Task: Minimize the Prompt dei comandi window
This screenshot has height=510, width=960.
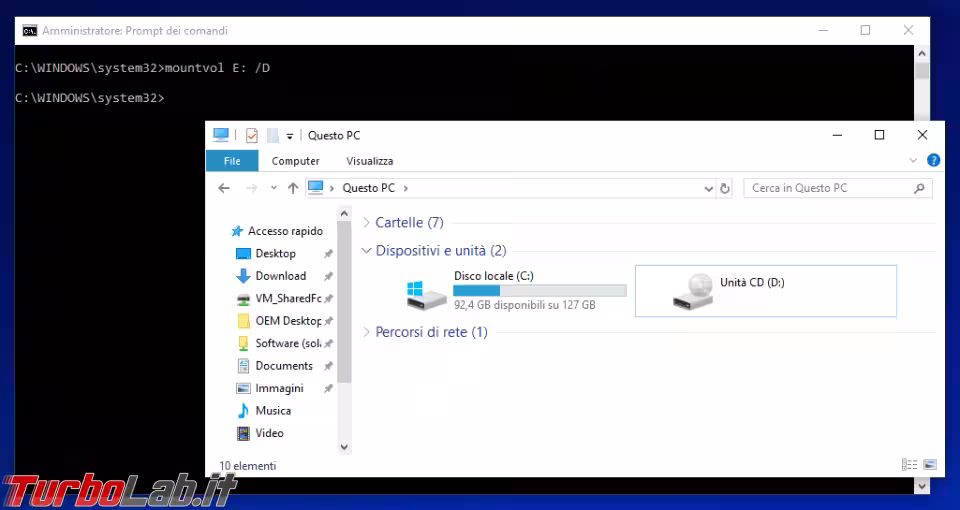Action: pyautogui.click(x=823, y=30)
